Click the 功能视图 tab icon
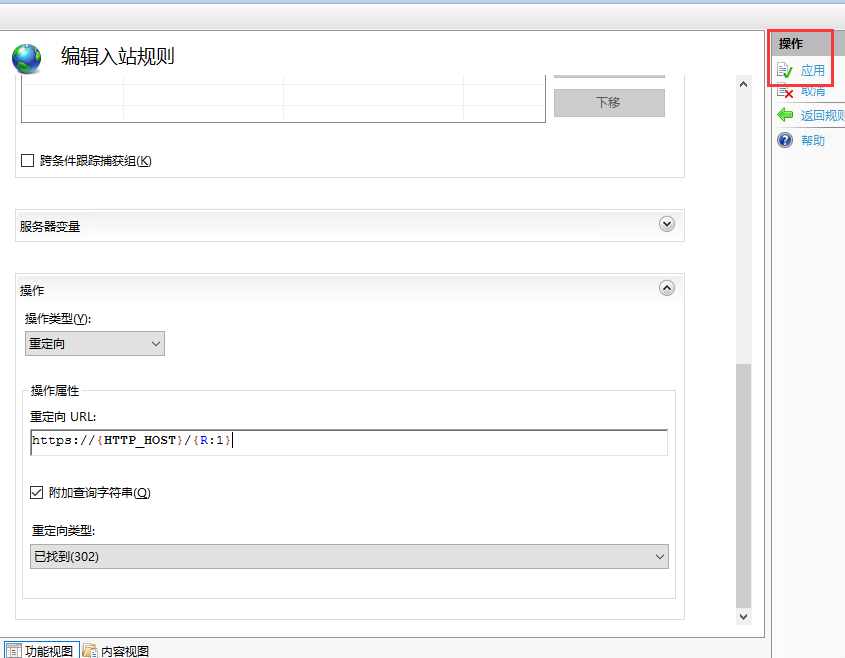 click(13, 650)
